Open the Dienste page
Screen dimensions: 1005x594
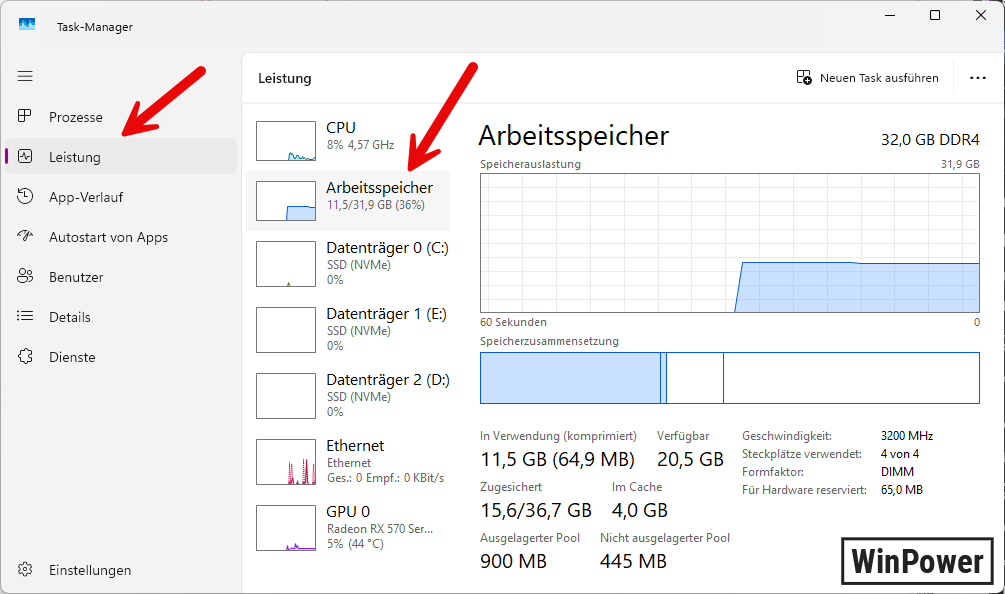pos(72,358)
